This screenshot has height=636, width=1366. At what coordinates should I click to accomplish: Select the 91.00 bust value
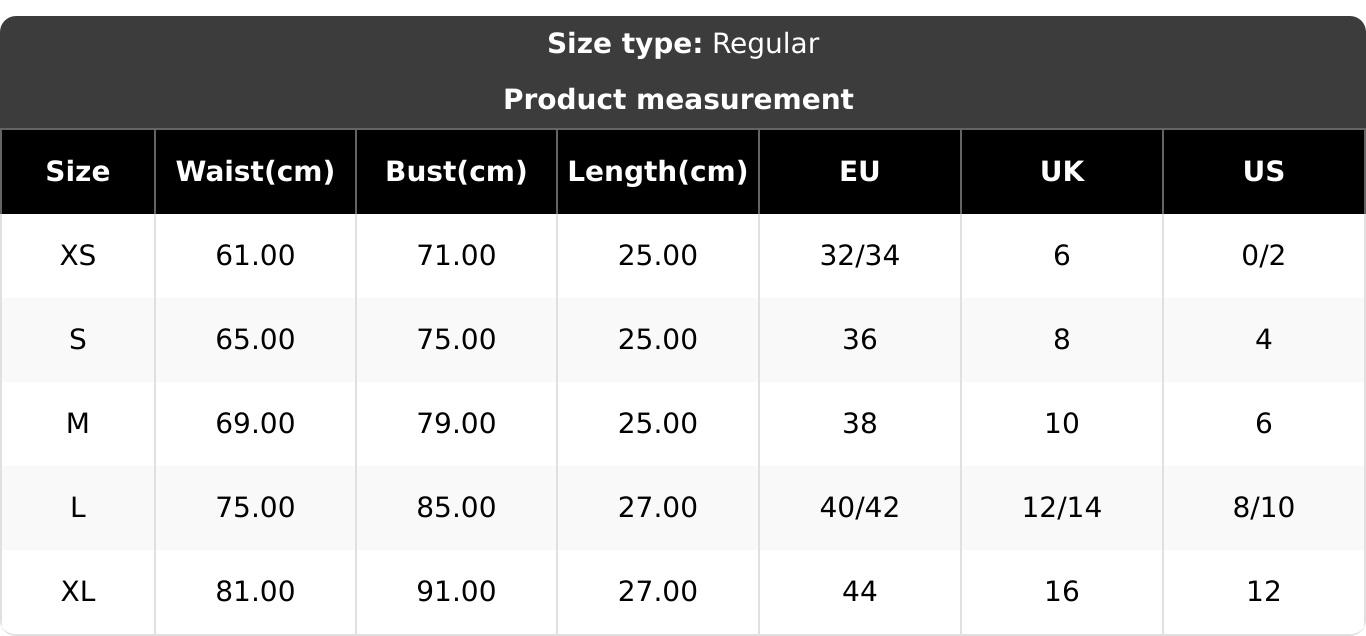coord(456,592)
